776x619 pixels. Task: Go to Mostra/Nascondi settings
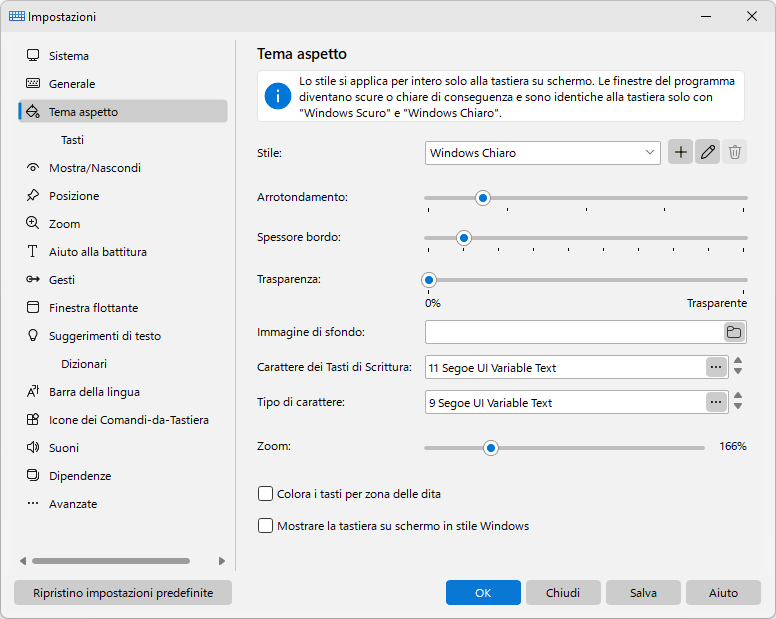pos(123,168)
